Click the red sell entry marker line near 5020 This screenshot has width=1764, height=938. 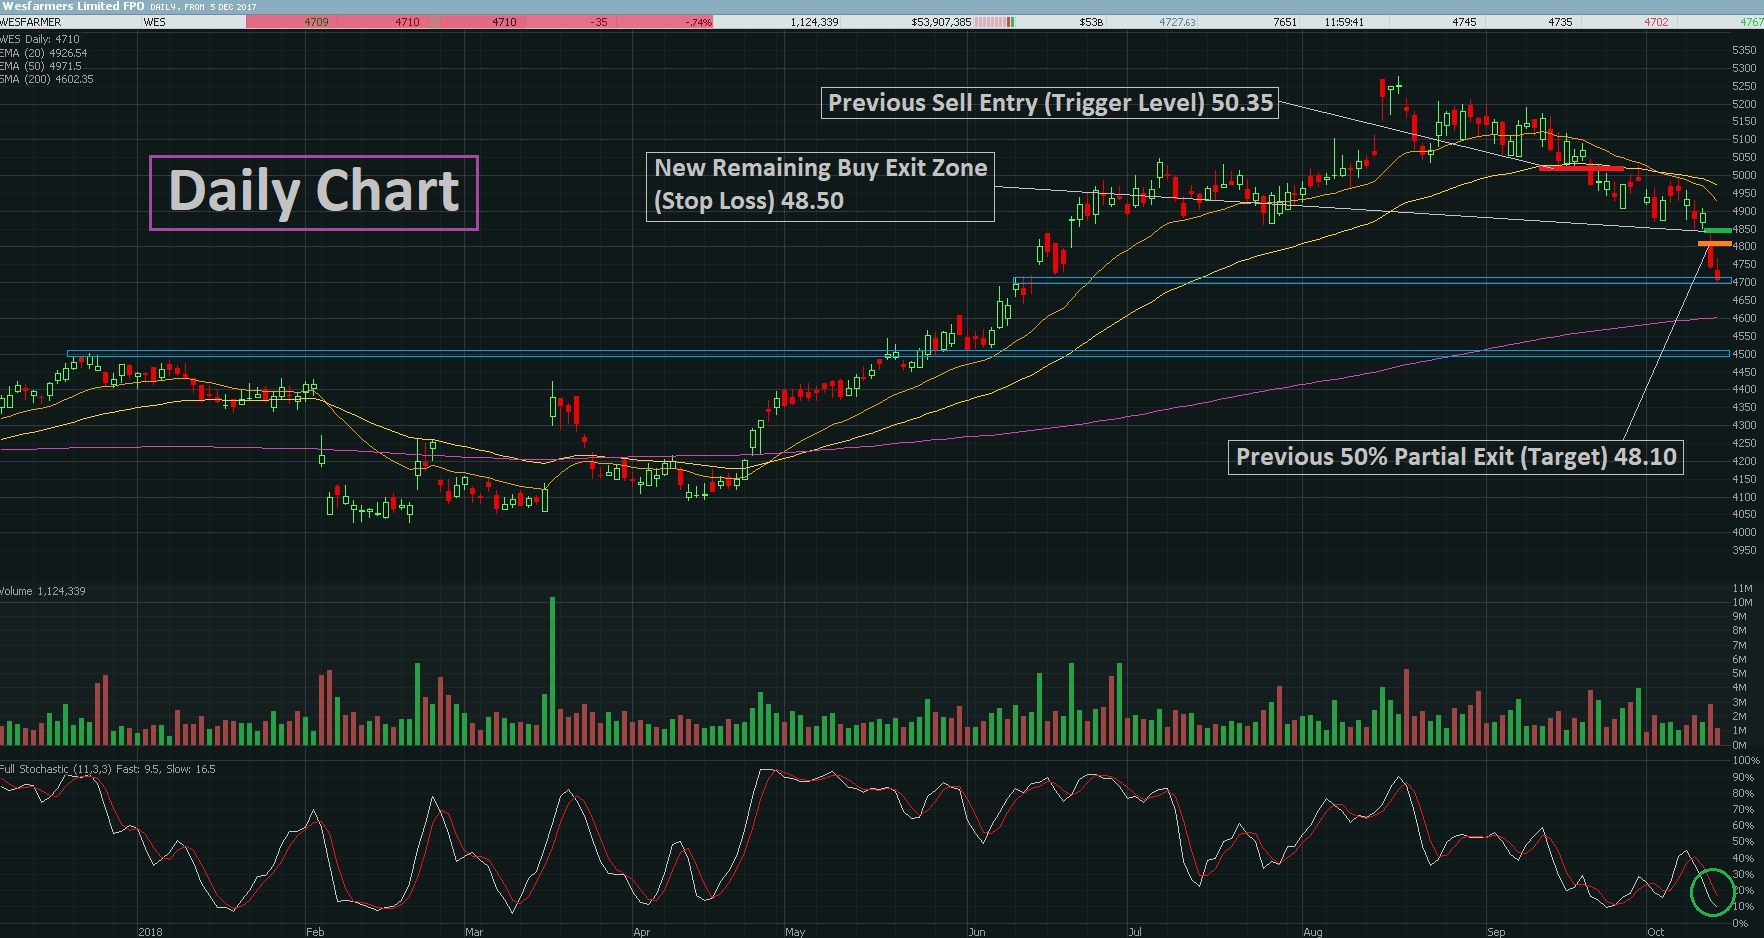[x=1579, y=168]
